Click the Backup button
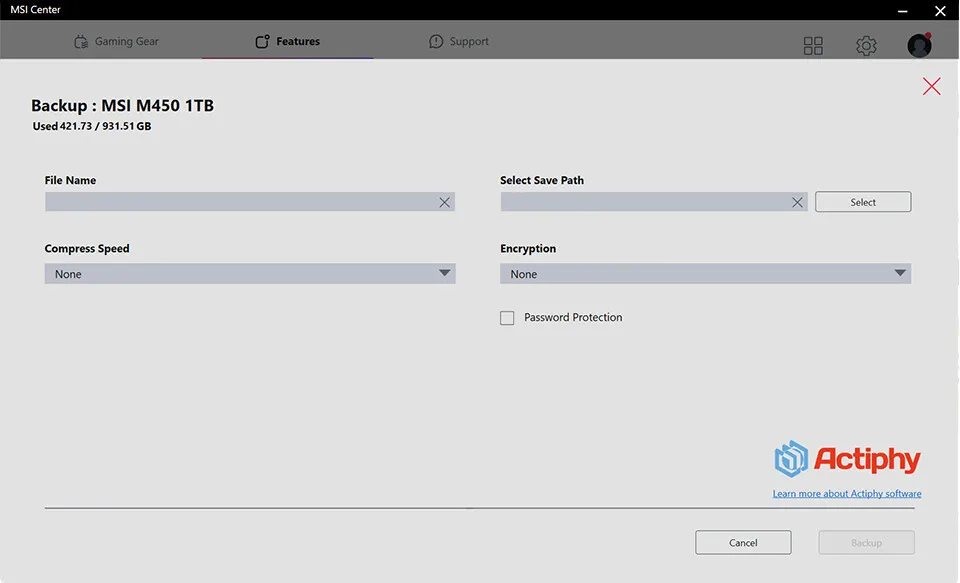 pyautogui.click(x=866, y=543)
